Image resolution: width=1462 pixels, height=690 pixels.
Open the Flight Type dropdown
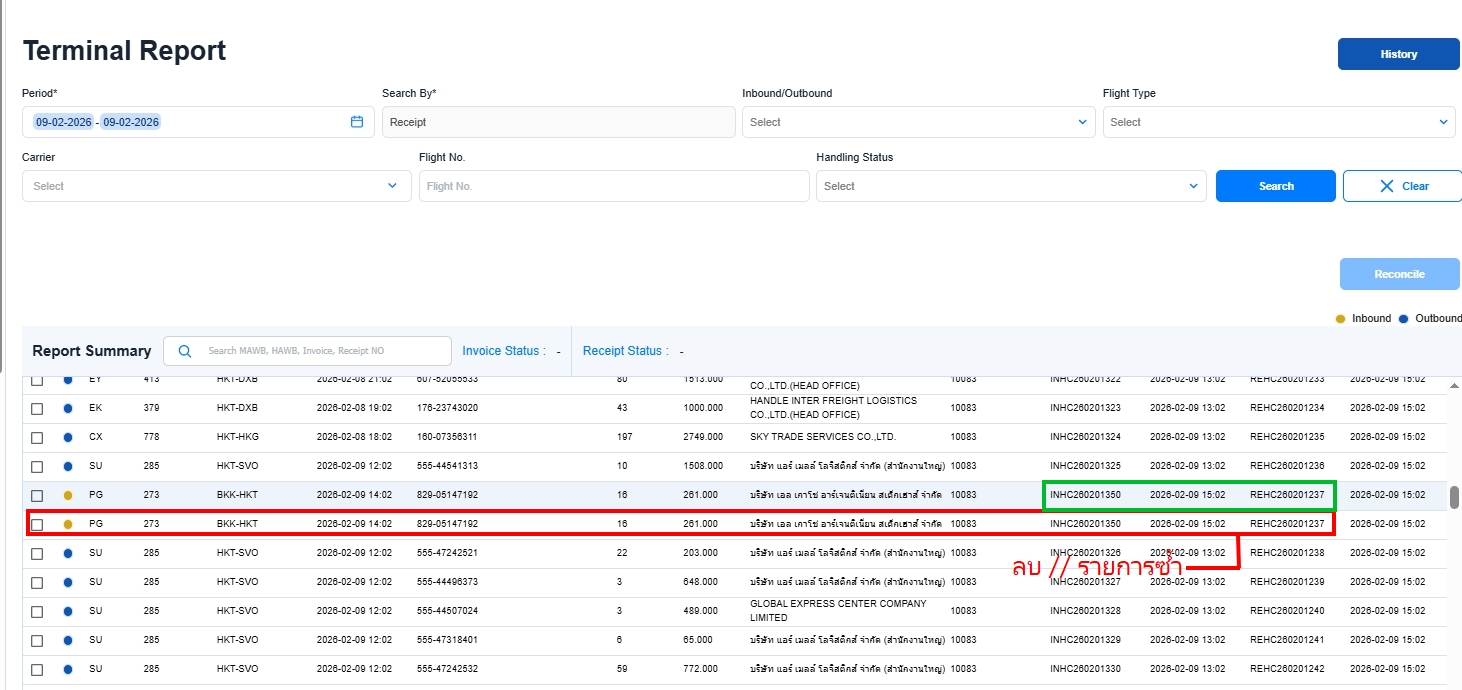(x=1443, y=122)
